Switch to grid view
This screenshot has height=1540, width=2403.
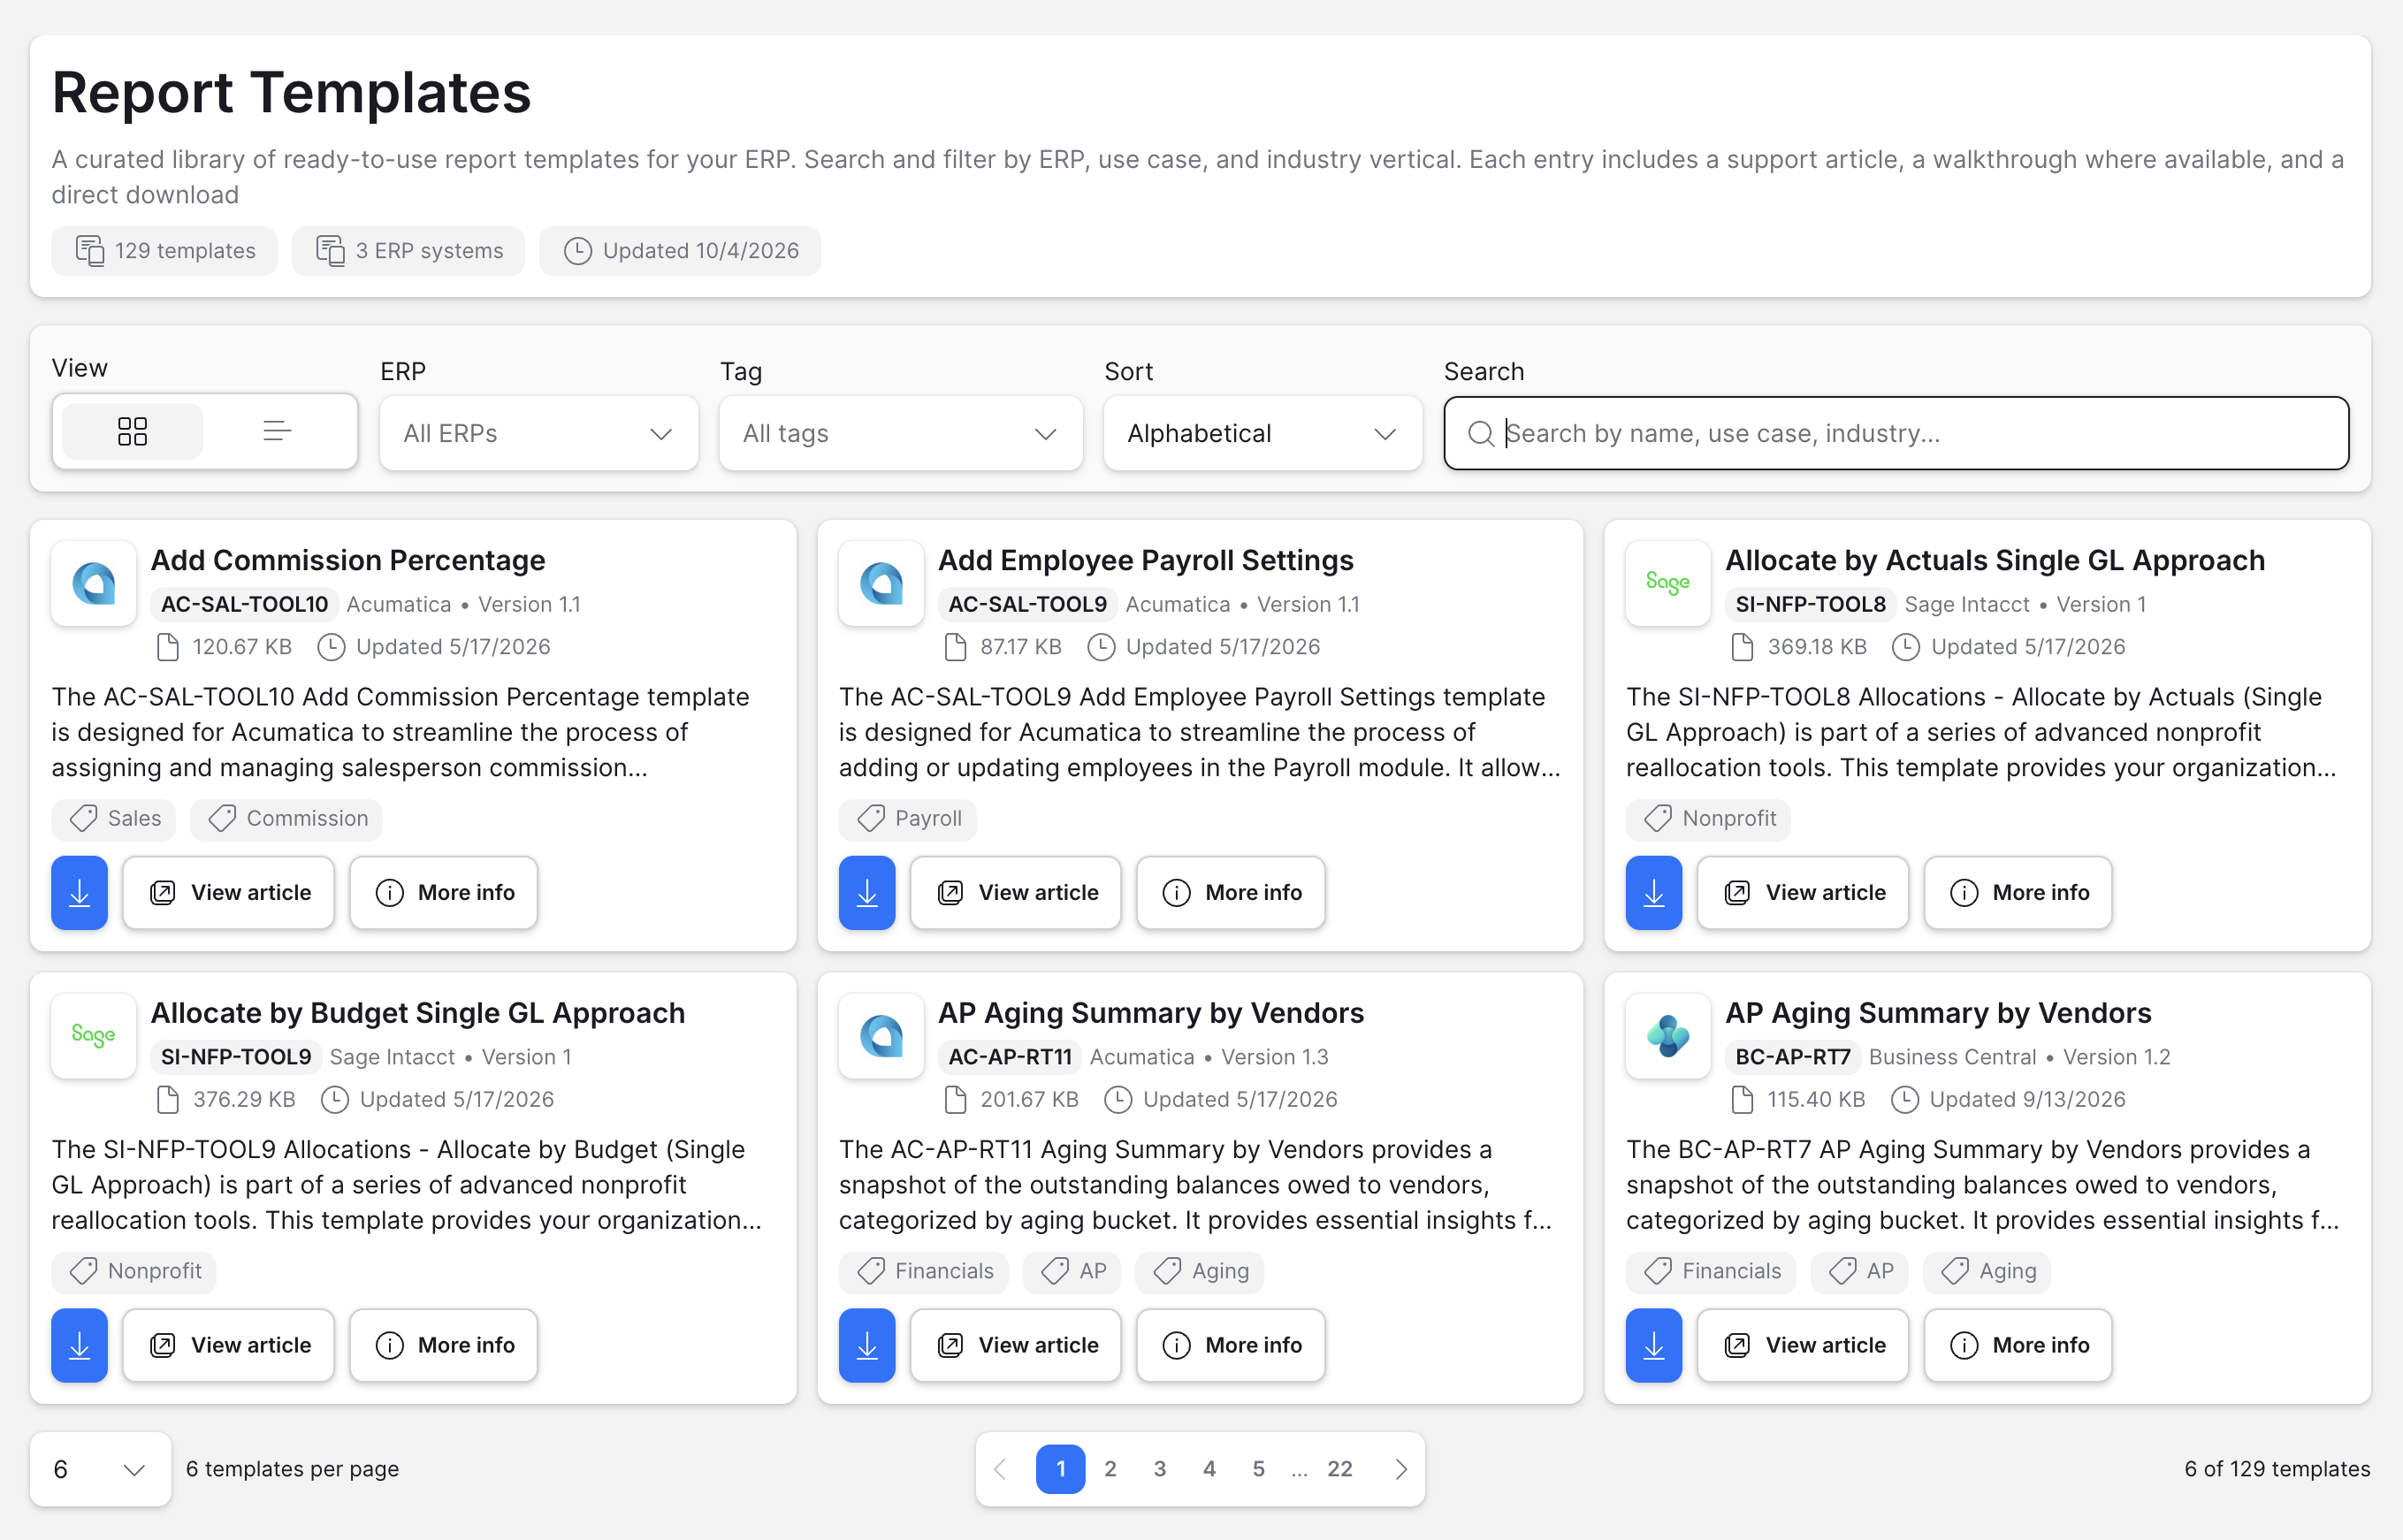[x=132, y=432]
